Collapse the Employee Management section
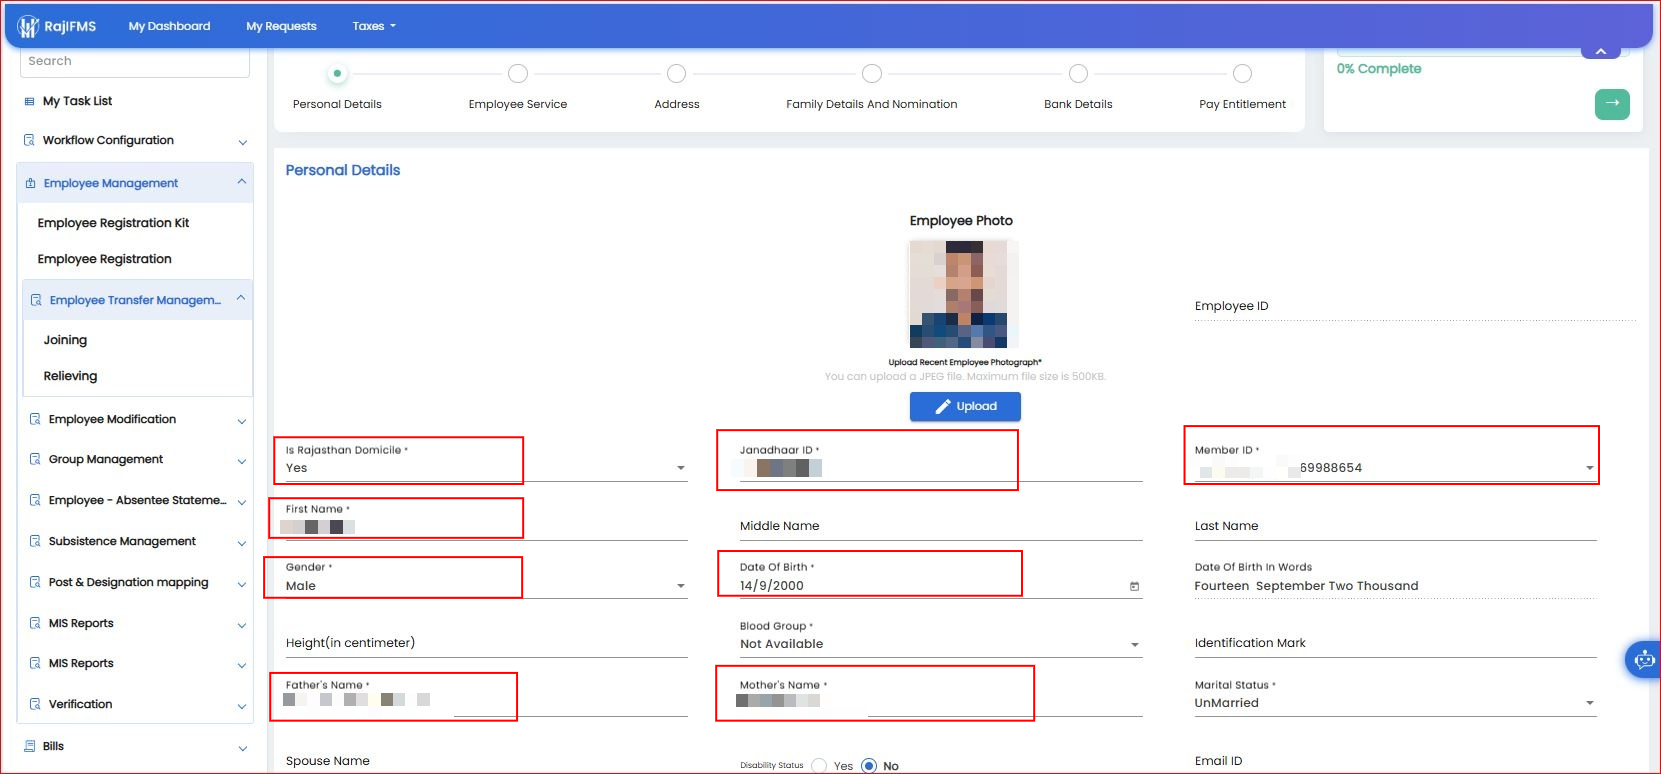The width and height of the screenshot is (1661, 774). point(242,182)
